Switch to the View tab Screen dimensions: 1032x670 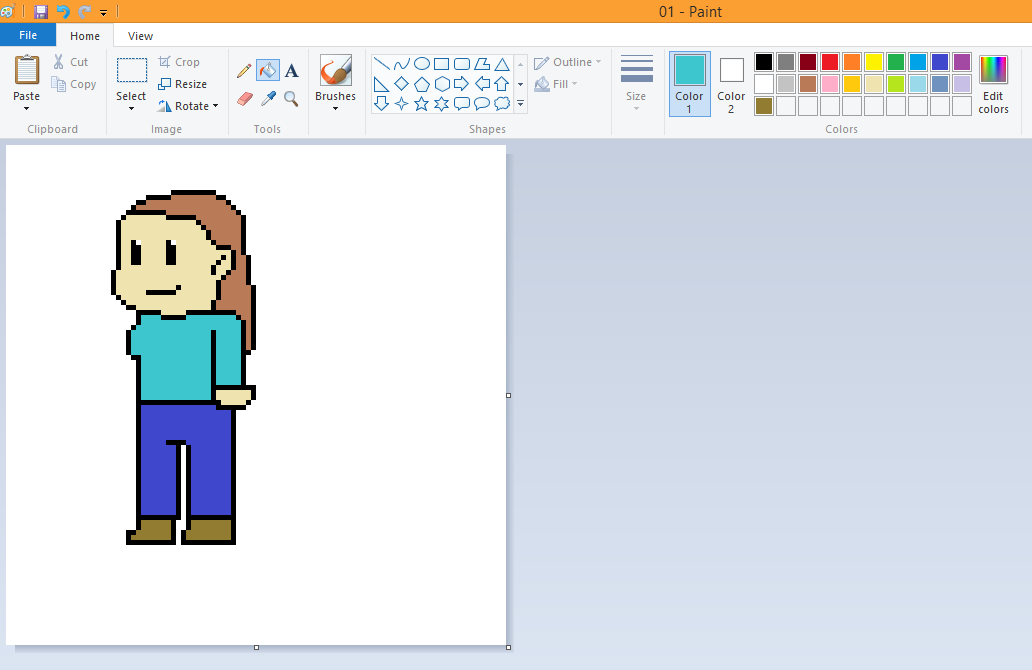click(139, 35)
